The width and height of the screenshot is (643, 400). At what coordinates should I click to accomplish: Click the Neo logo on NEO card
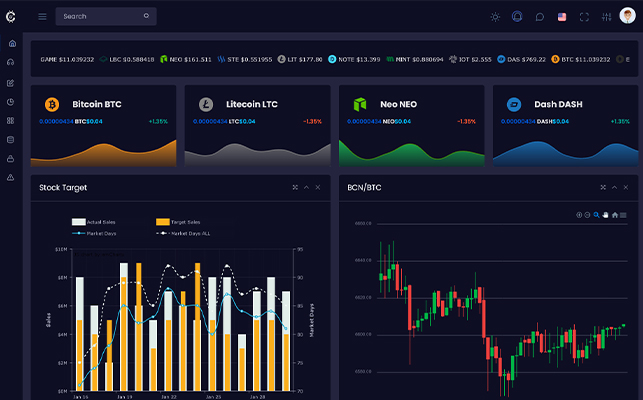tap(360, 105)
